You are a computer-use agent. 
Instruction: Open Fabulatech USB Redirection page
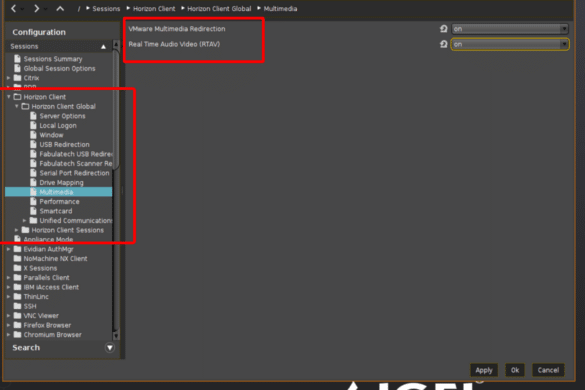(76, 154)
